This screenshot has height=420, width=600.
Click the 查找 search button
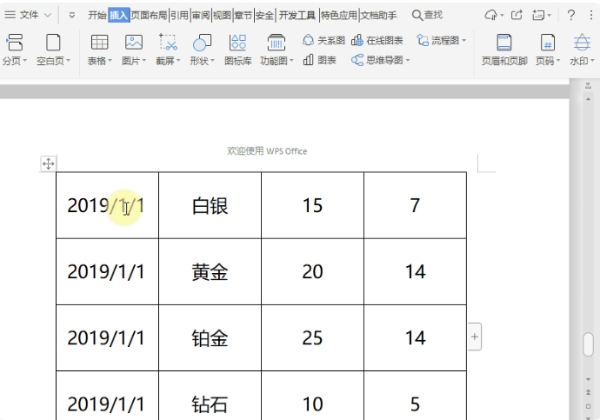tap(427, 15)
